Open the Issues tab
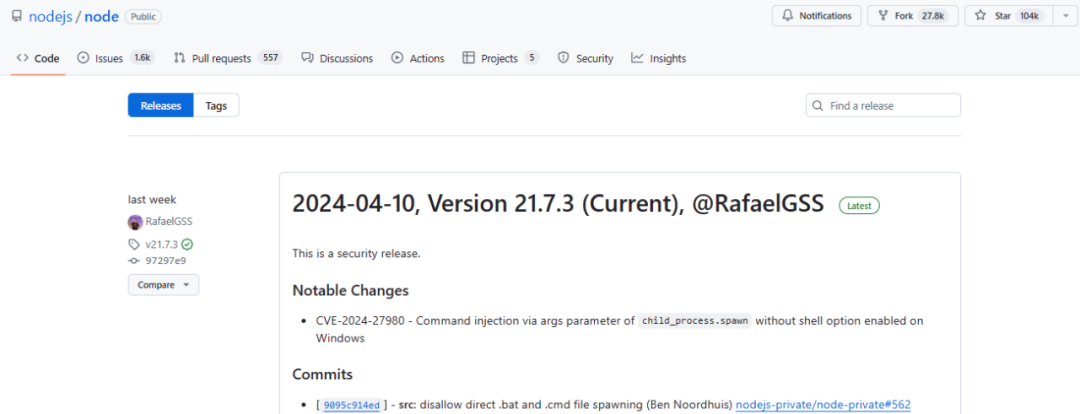Screen dimensions: 1080x414 (116, 59)
